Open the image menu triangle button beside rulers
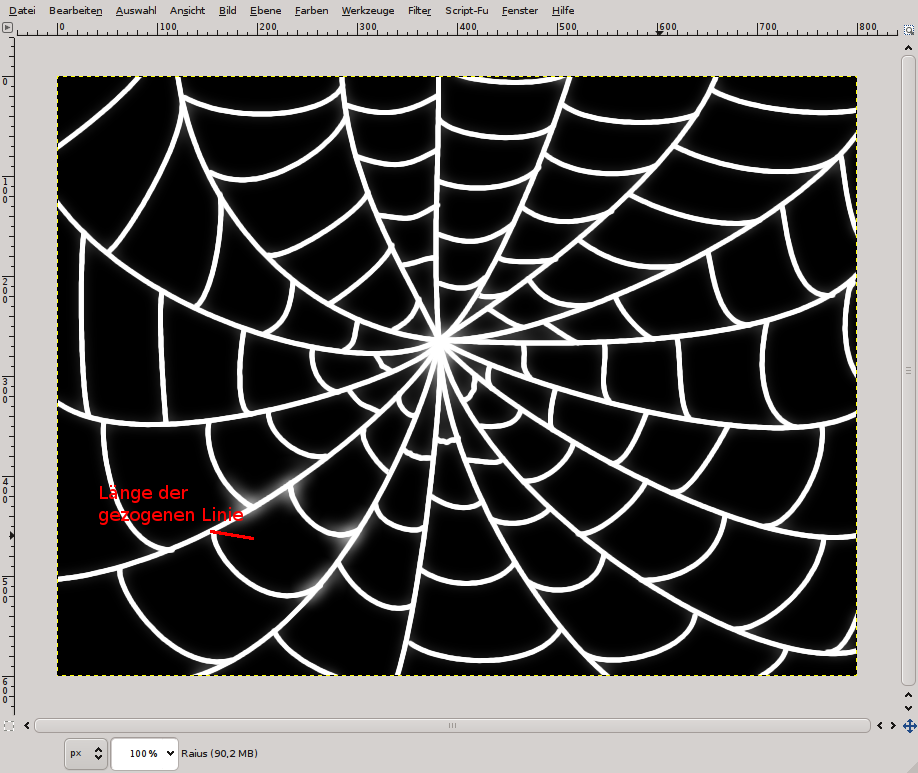Image resolution: width=918 pixels, height=773 pixels. coord(7,27)
